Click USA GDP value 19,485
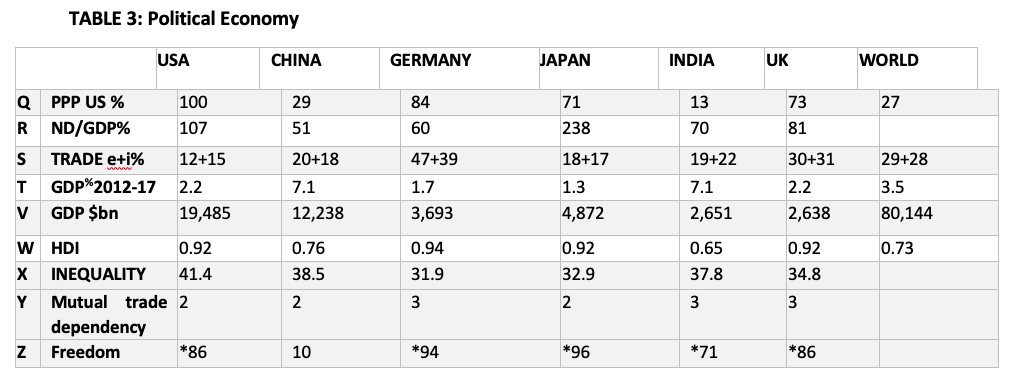This screenshot has height=384, width=1019. pyautogui.click(x=205, y=213)
